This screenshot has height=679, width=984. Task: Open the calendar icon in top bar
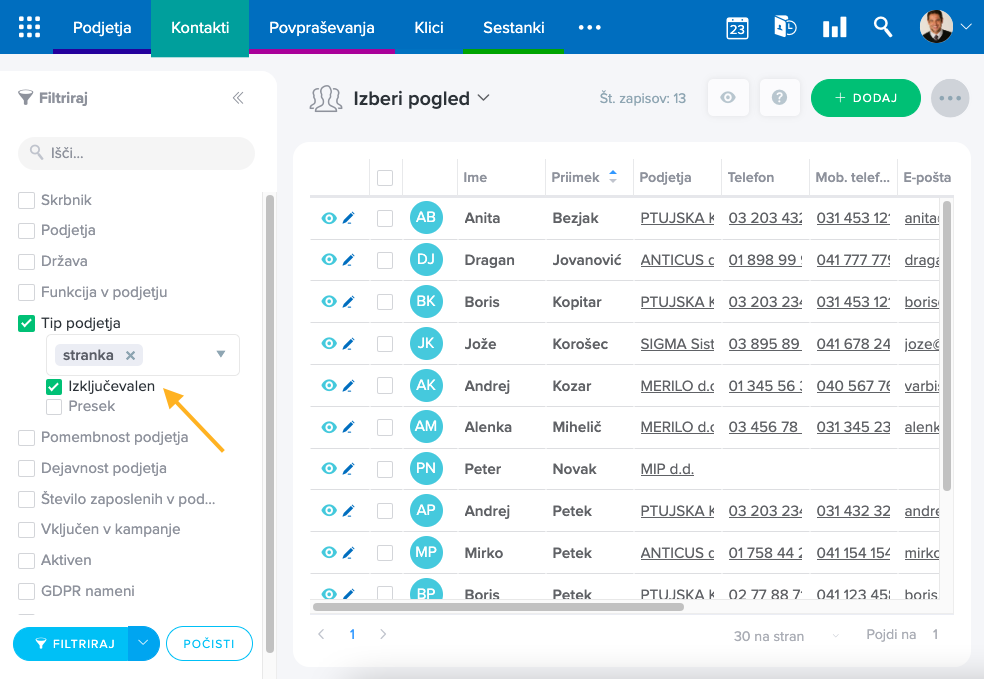click(737, 28)
